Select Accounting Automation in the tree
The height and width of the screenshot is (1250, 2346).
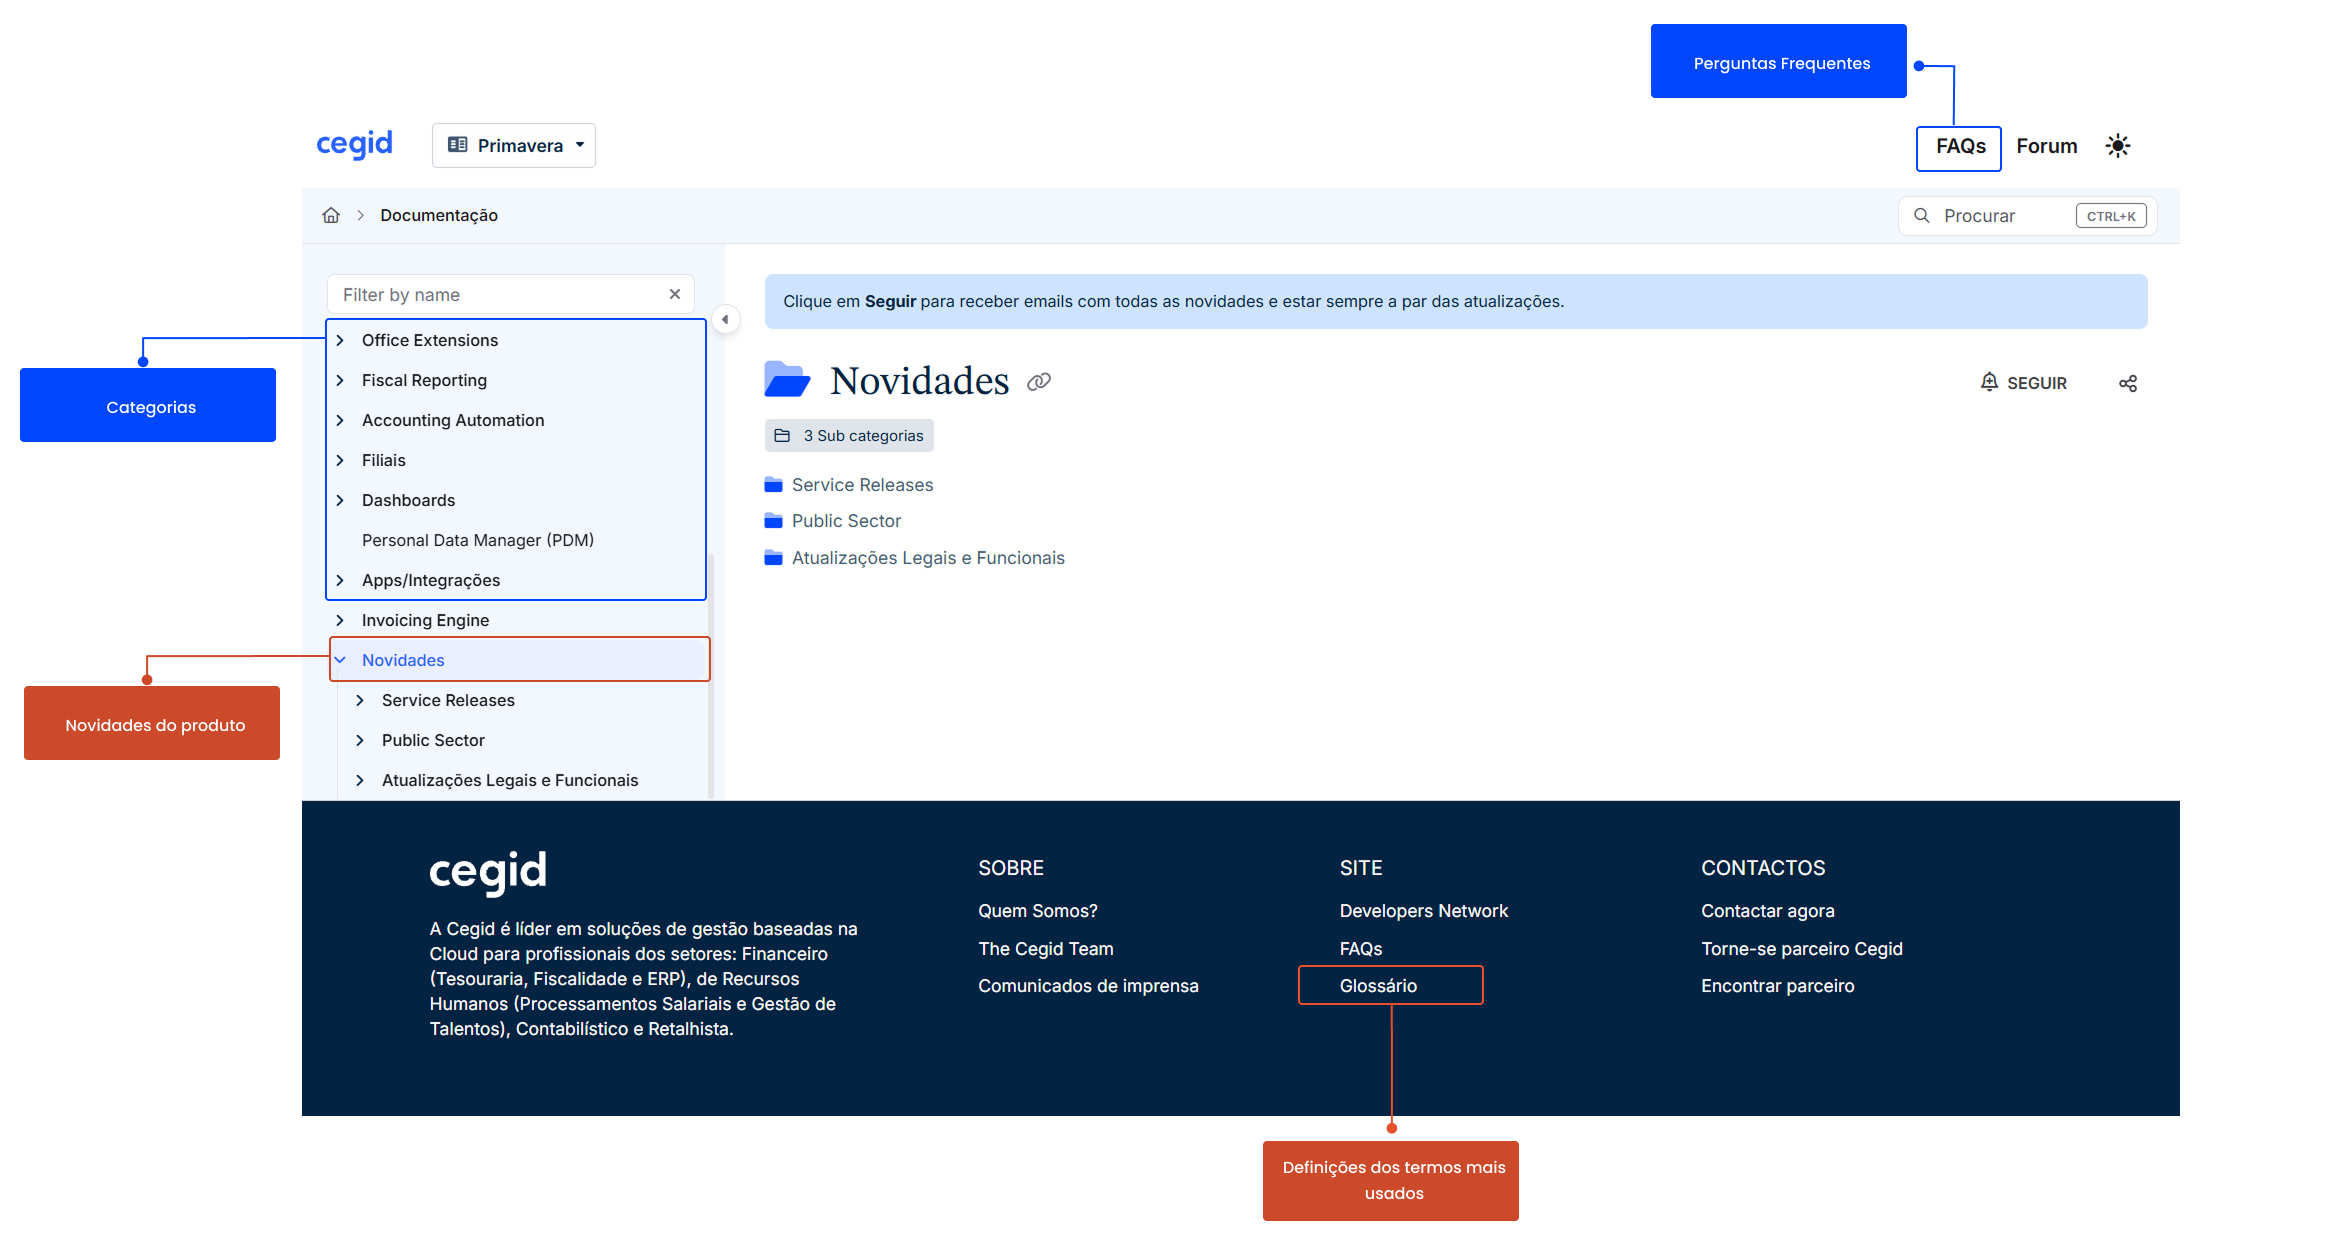(453, 420)
